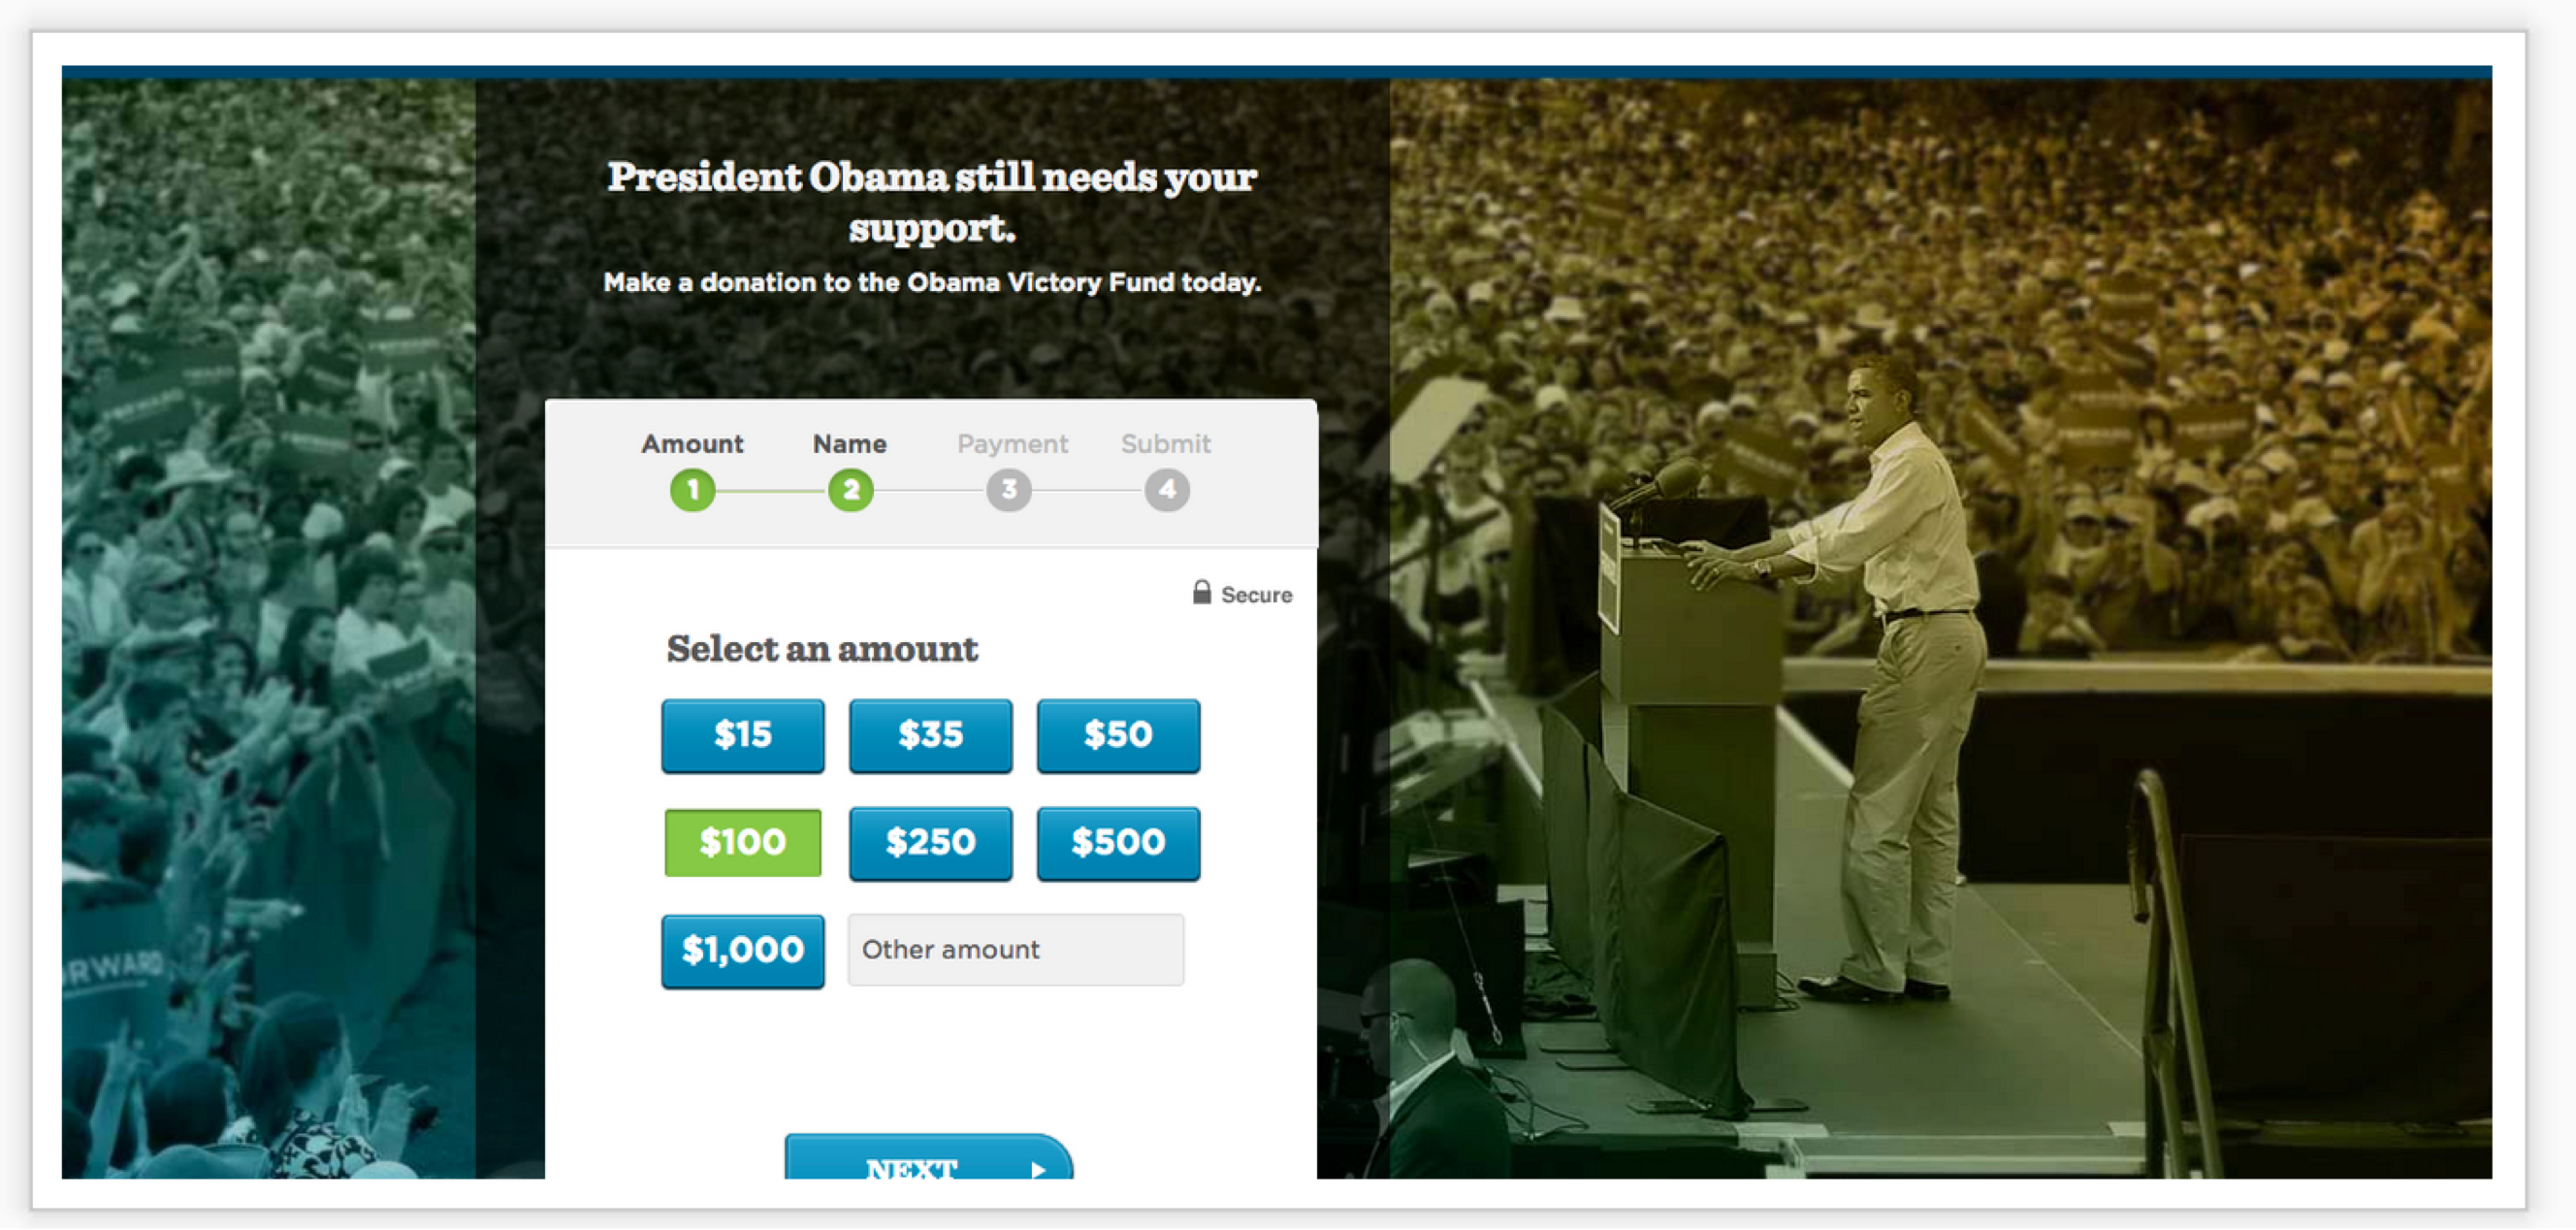Go to the Name step label
Image resolution: width=2576 pixels, height=1230 pixels.
tap(850, 444)
